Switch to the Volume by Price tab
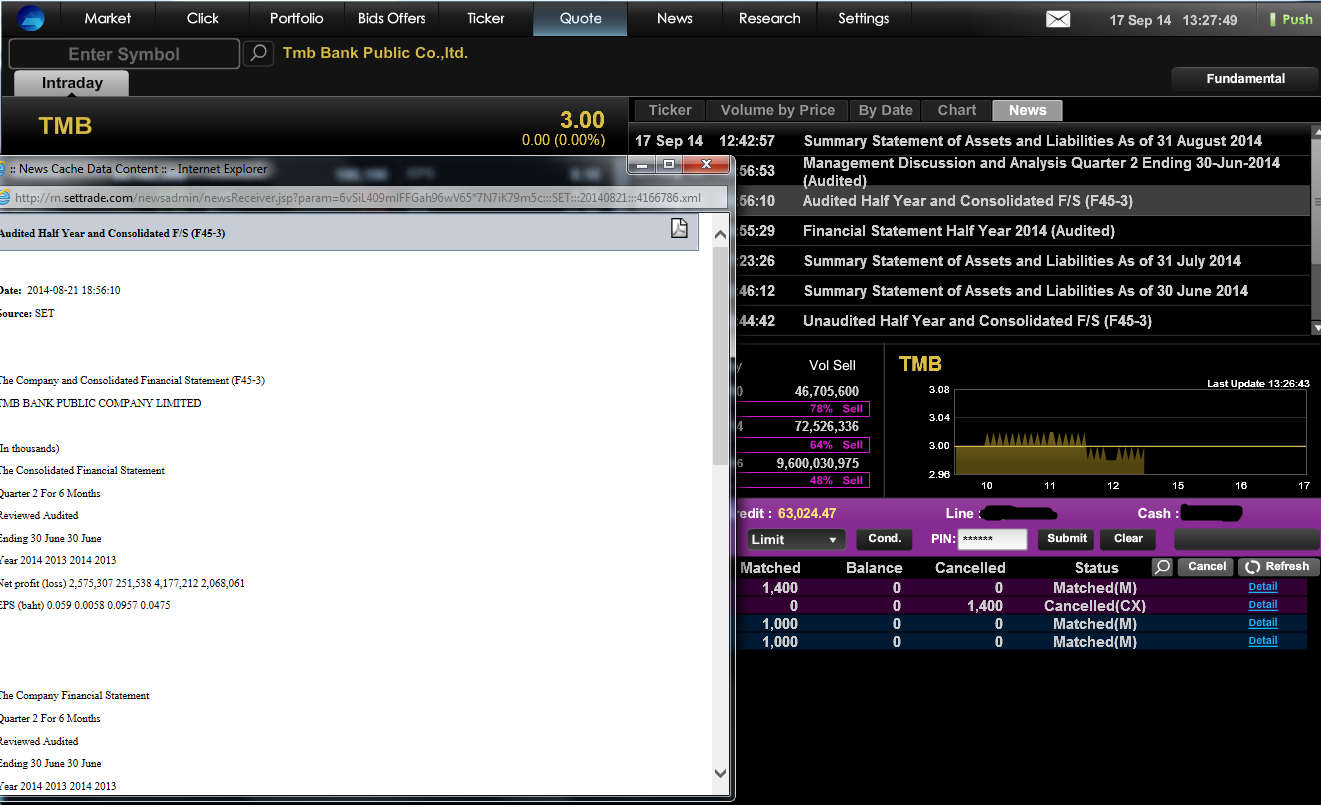Image resolution: width=1321 pixels, height=805 pixels. tap(777, 110)
